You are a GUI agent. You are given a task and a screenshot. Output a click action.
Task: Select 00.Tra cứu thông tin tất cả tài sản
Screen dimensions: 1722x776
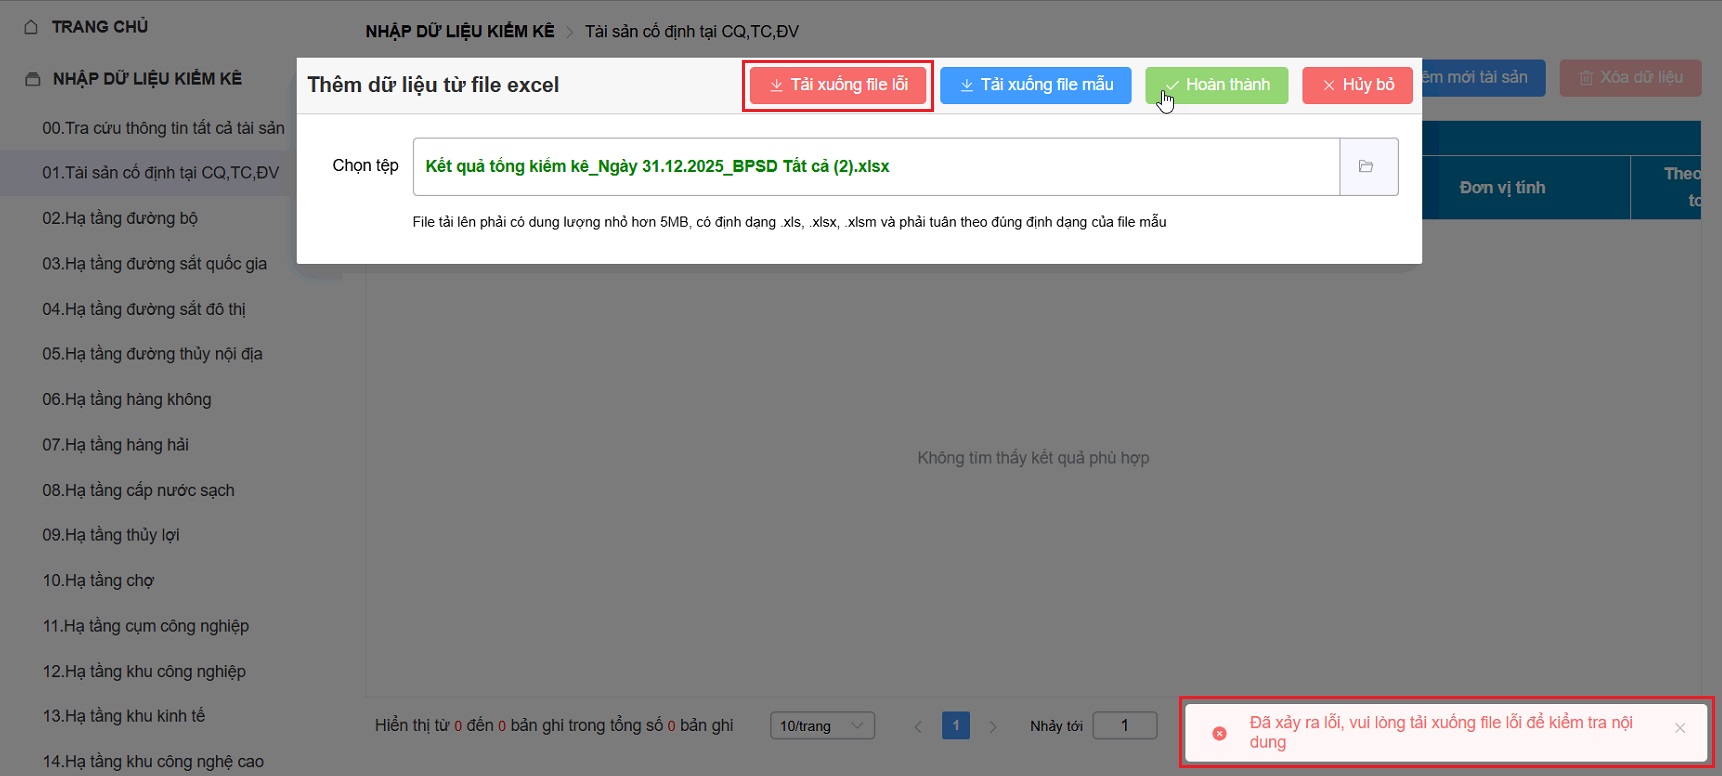(163, 128)
